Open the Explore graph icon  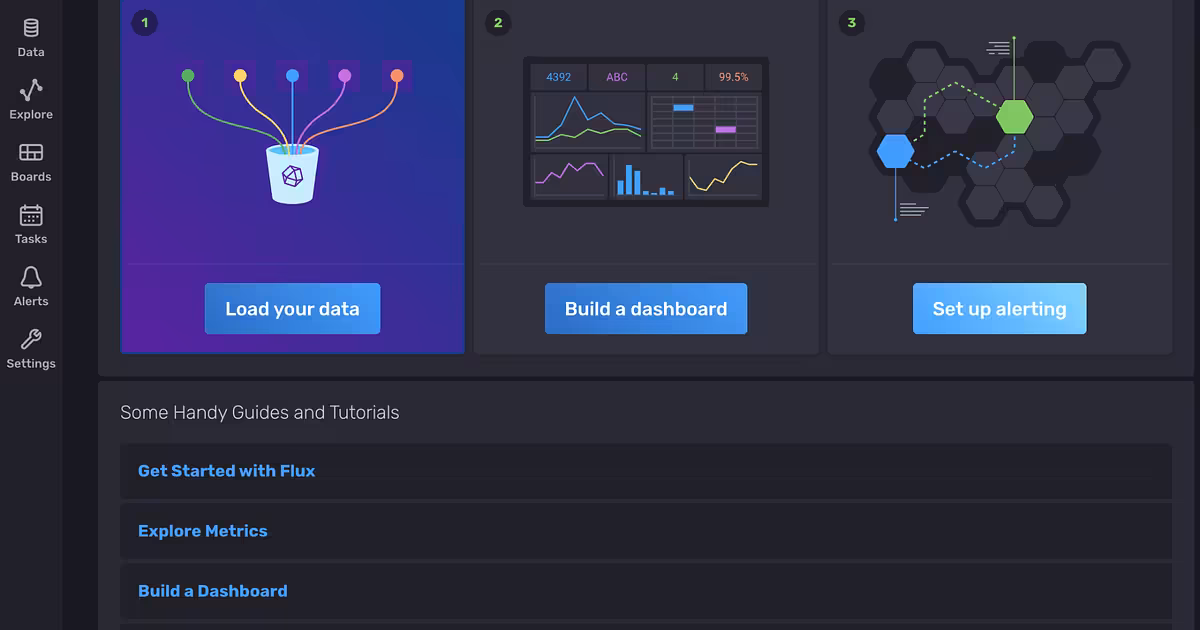31,90
